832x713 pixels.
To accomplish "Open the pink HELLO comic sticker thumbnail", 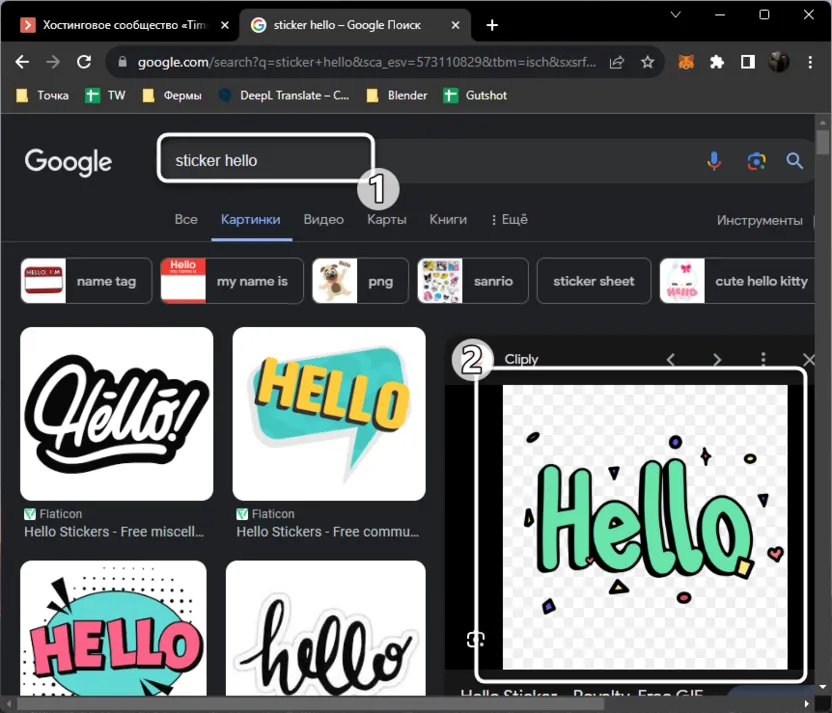I will point(114,629).
